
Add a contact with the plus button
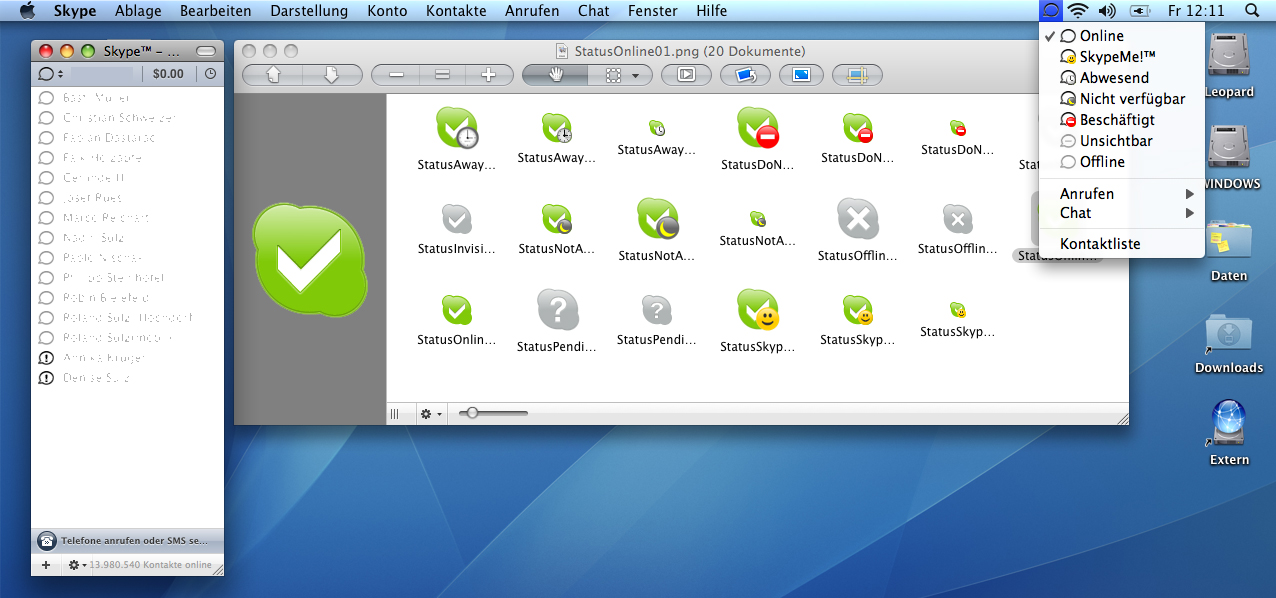[x=46, y=565]
